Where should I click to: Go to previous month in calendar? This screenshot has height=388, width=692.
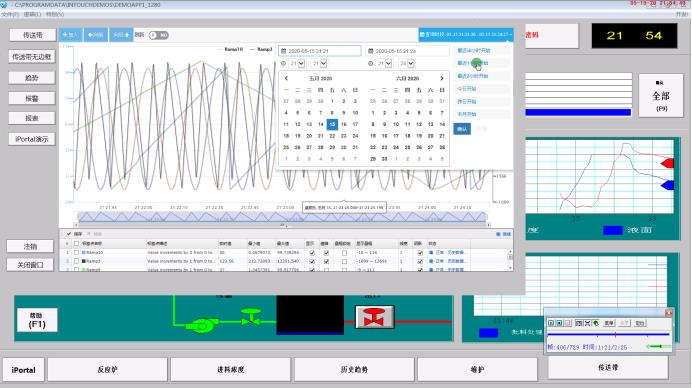click(286, 78)
